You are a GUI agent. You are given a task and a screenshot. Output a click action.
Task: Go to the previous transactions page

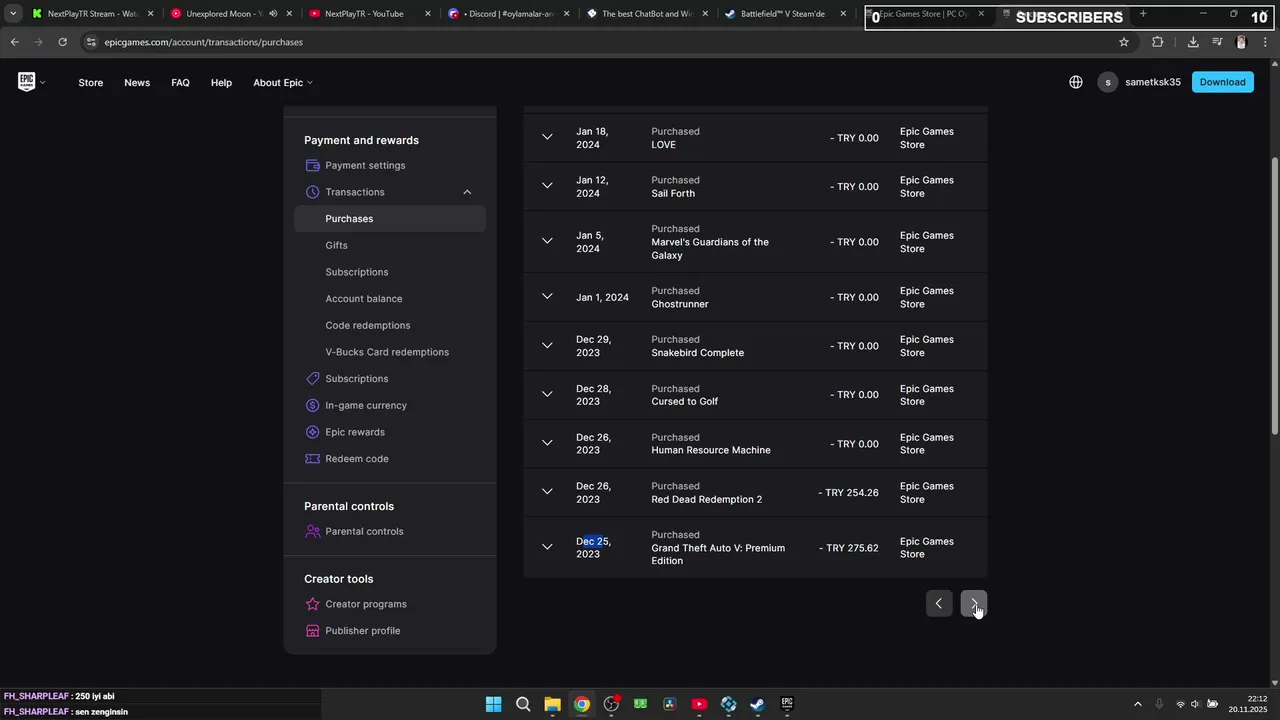(938, 603)
